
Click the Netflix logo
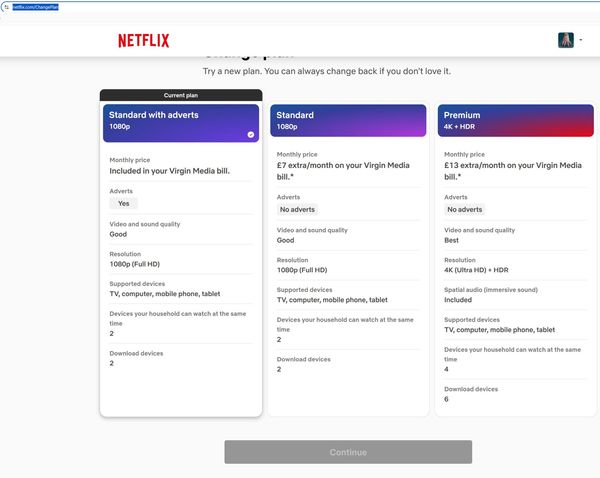(x=143, y=41)
